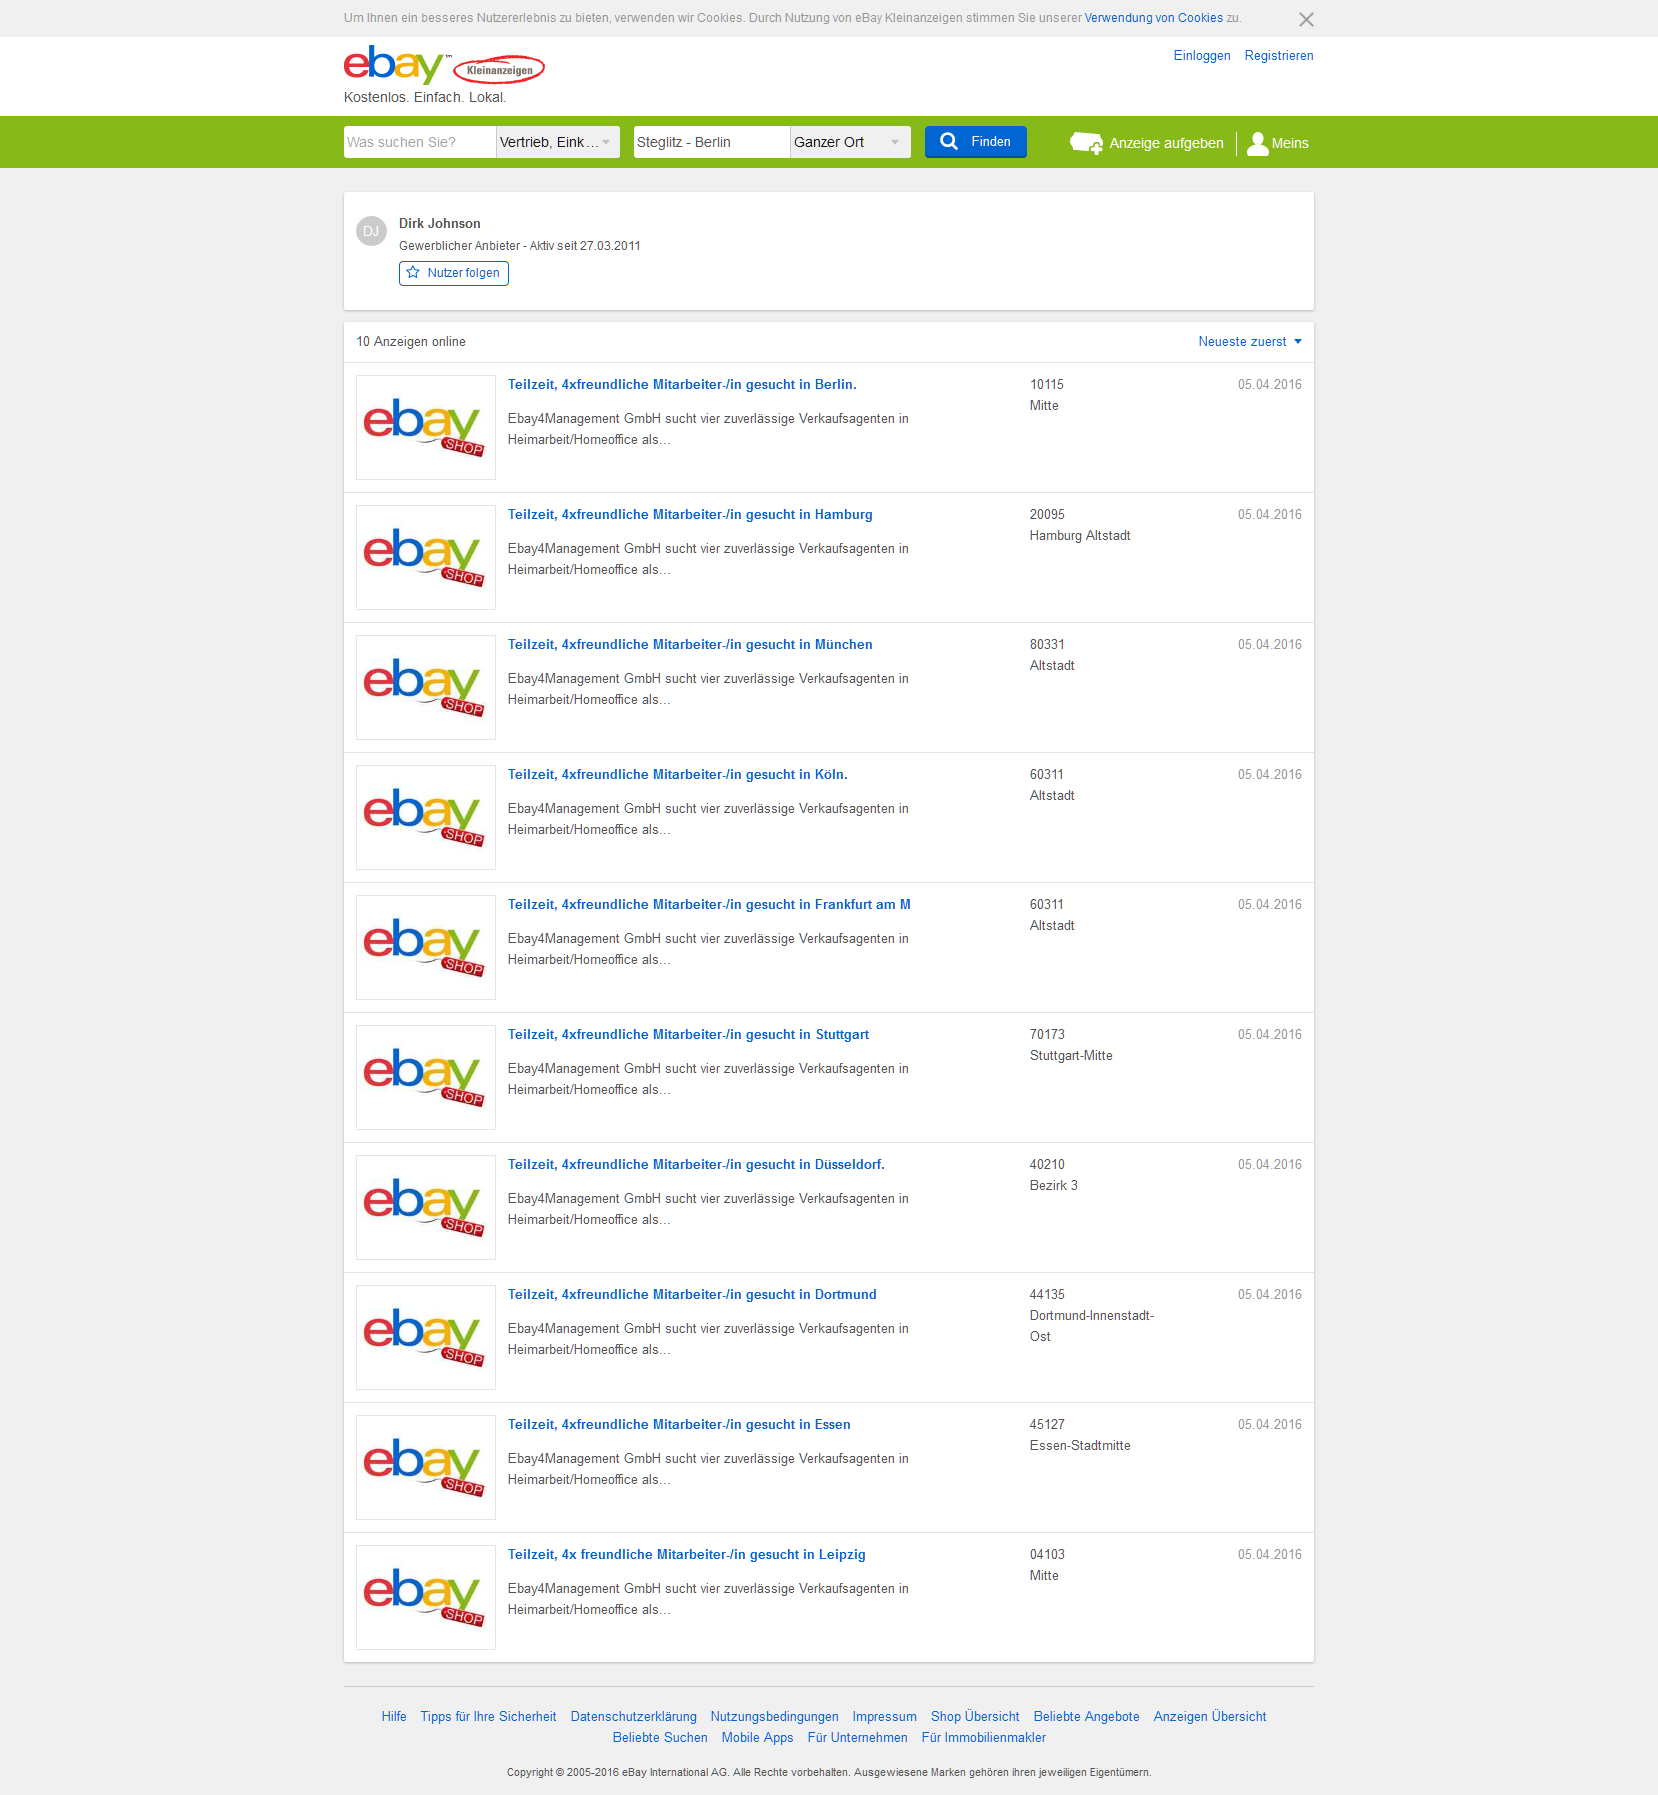Click the Dirk Johnson user name
The image size is (1658, 1795).
439,224
